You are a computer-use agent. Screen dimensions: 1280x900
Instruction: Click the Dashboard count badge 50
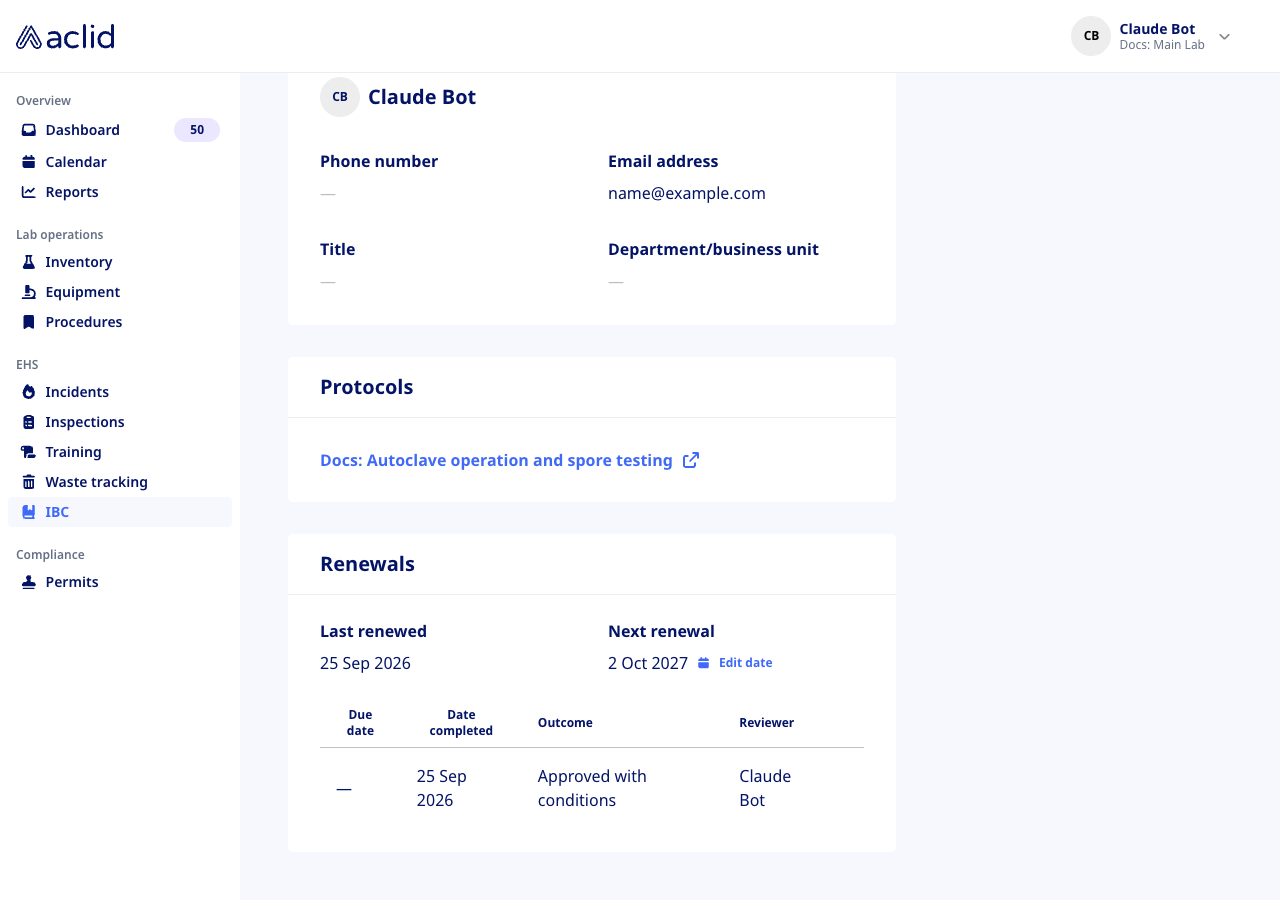point(197,130)
